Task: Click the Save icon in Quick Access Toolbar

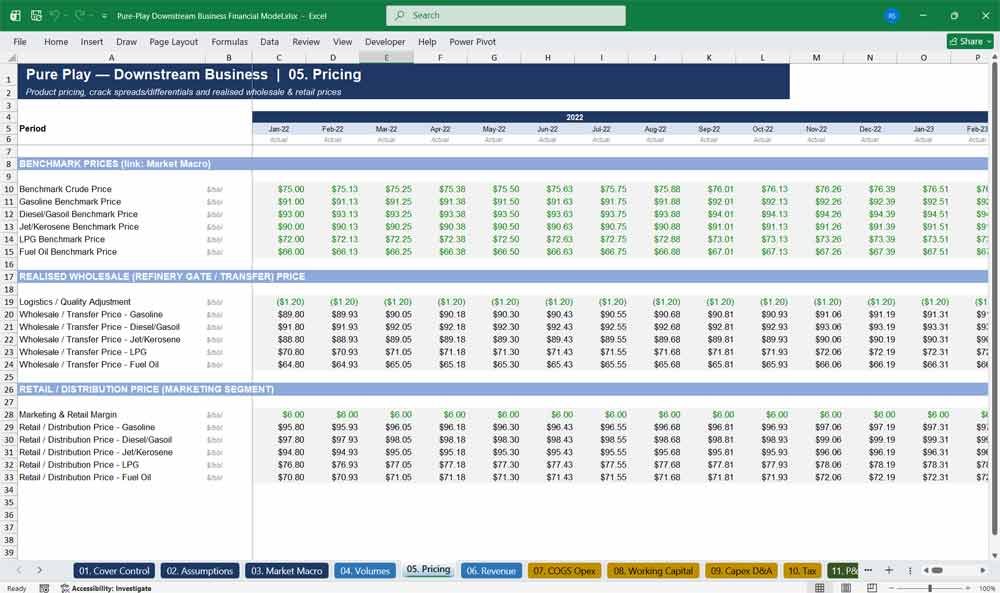Action: (x=36, y=15)
